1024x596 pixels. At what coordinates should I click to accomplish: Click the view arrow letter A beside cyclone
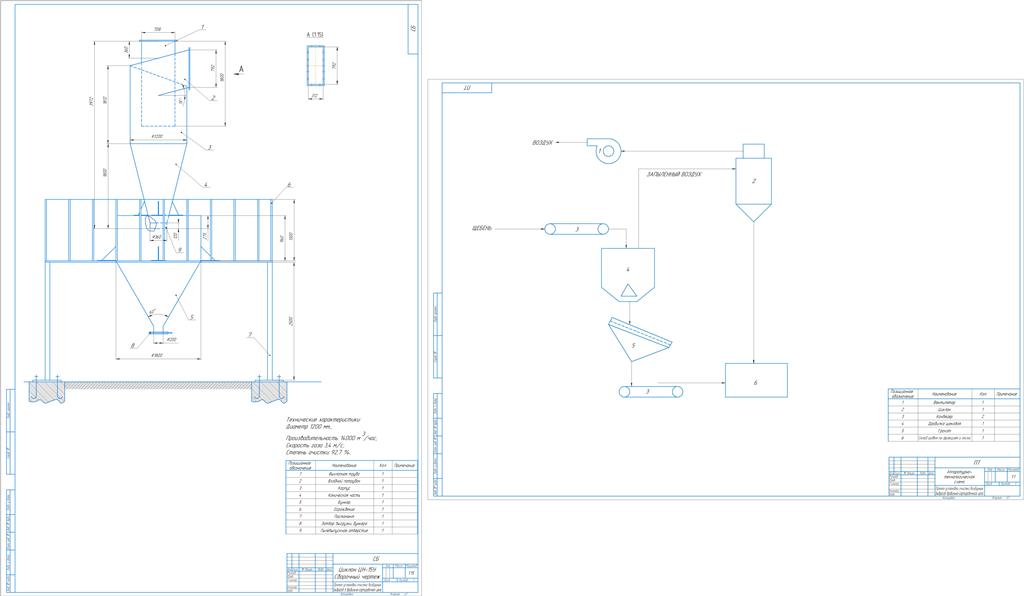(240, 67)
